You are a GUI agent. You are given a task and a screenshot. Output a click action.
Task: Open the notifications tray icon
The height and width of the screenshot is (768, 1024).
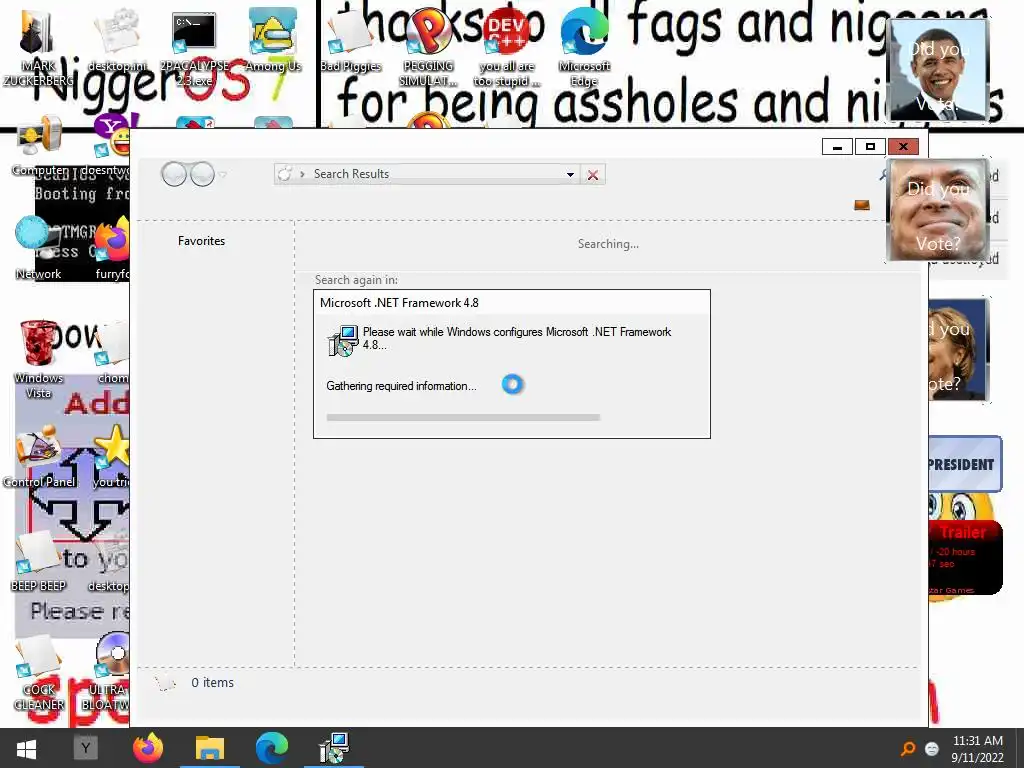[932, 749]
